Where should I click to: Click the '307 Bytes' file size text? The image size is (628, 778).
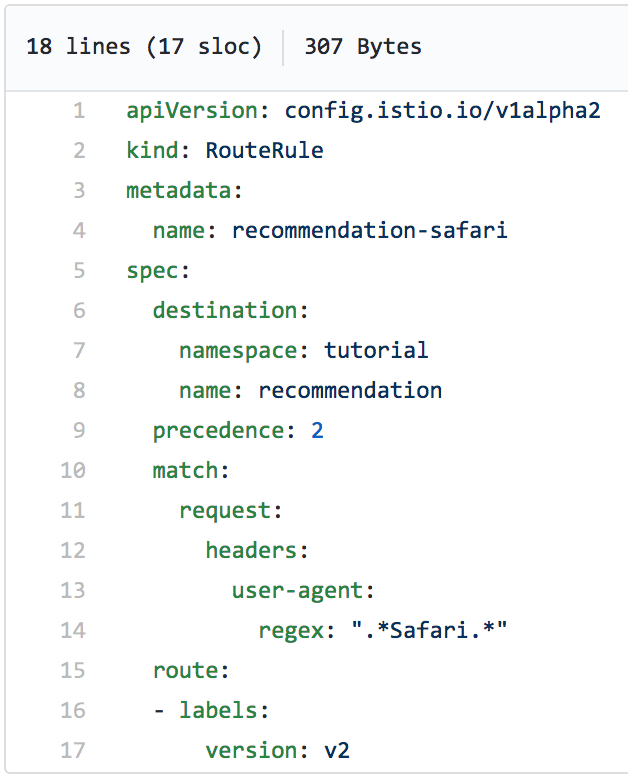[x=363, y=46]
